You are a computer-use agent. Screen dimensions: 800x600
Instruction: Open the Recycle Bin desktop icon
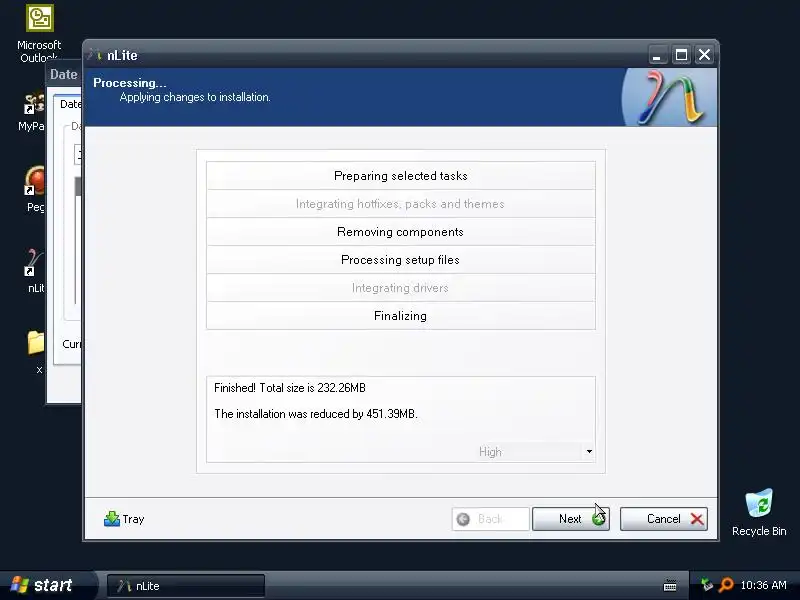(x=759, y=512)
